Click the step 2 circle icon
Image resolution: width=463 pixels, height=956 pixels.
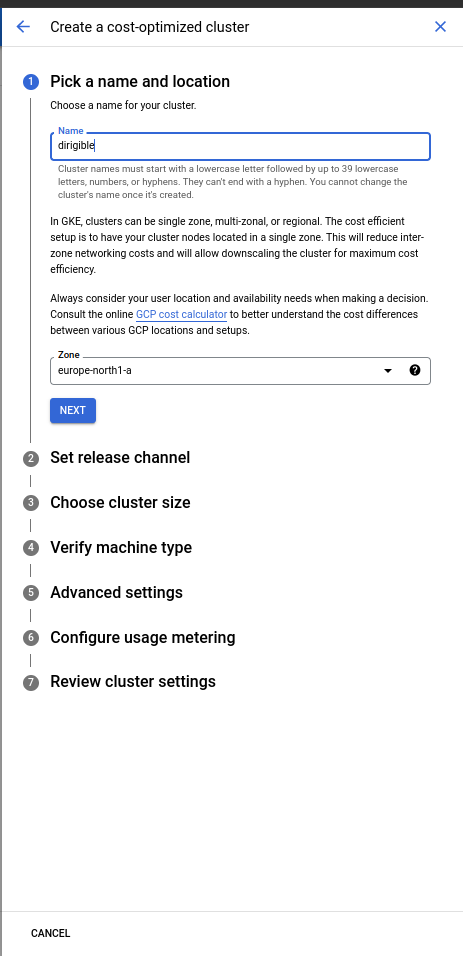(x=31, y=458)
